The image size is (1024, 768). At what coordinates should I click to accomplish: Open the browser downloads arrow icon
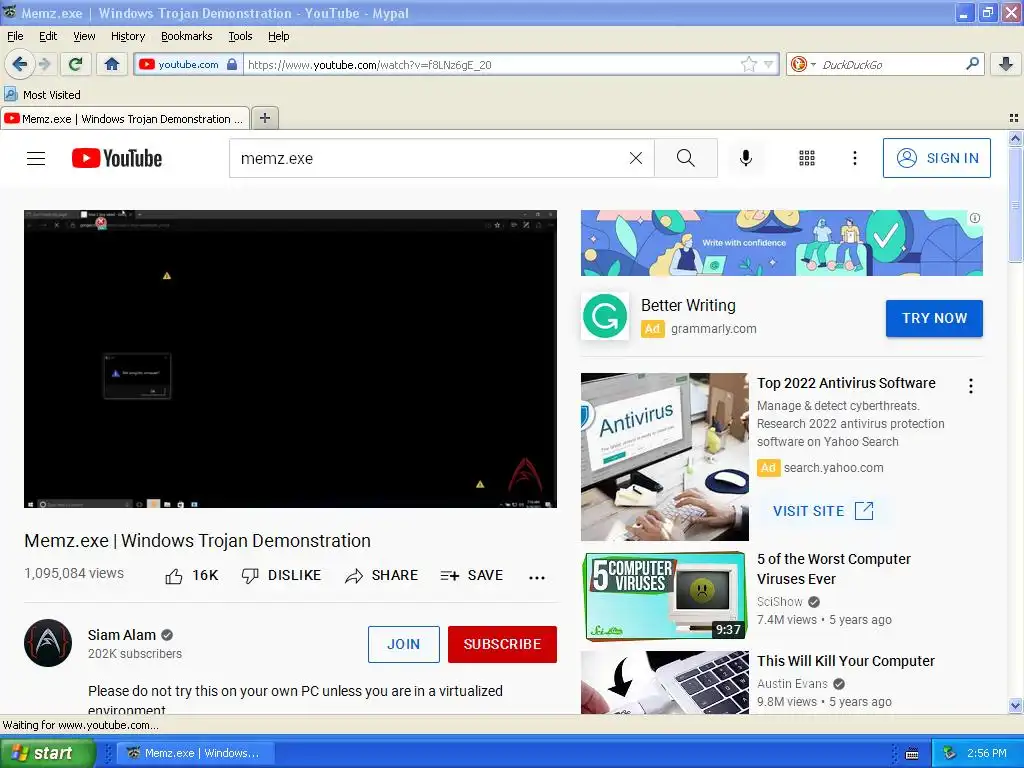click(x=1006, y=64)
